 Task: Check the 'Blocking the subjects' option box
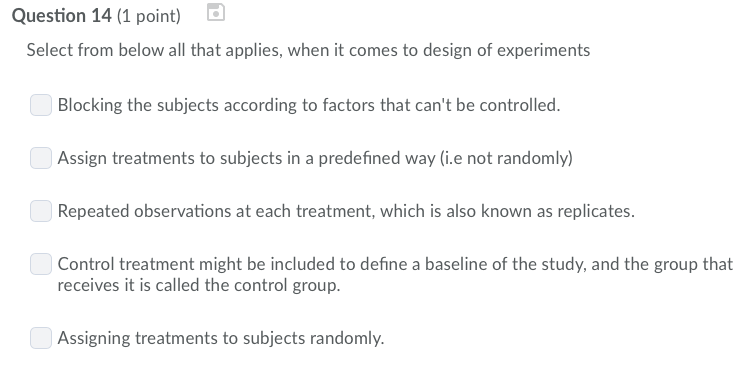(41, 105)
